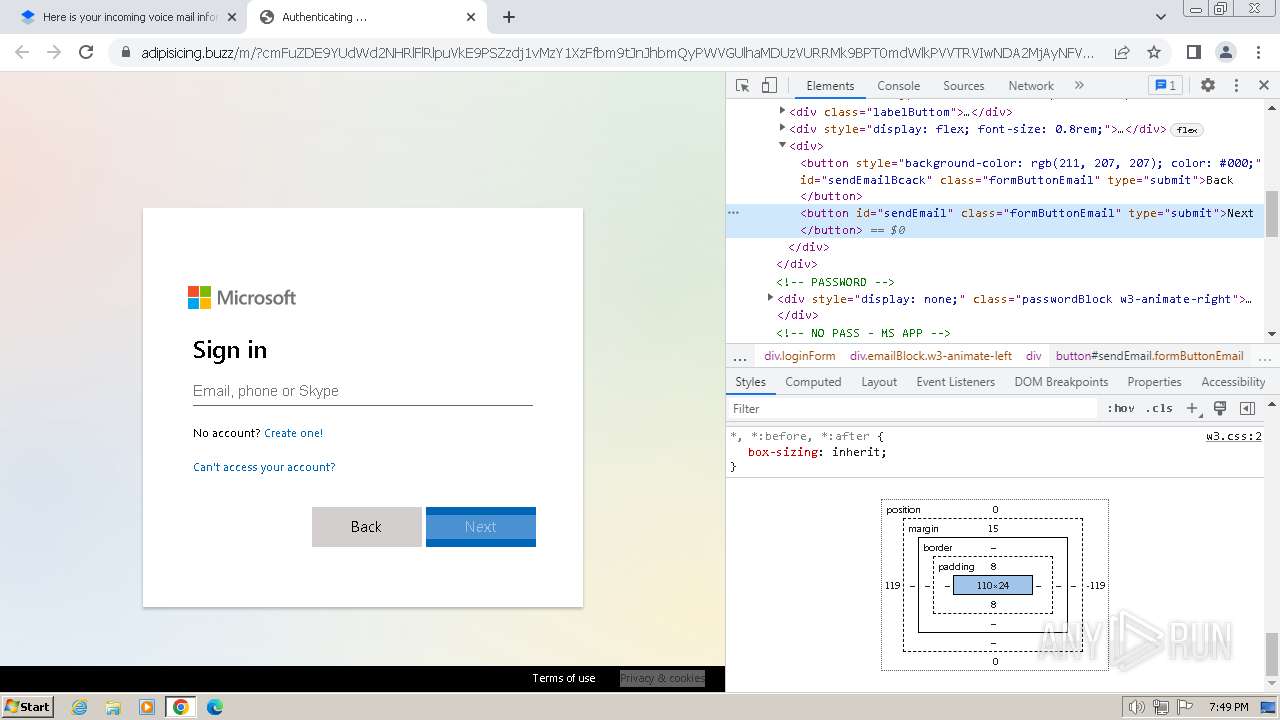Open the Computed pane tab
This screenshot has width=1280, height=720.
point(813,382)
